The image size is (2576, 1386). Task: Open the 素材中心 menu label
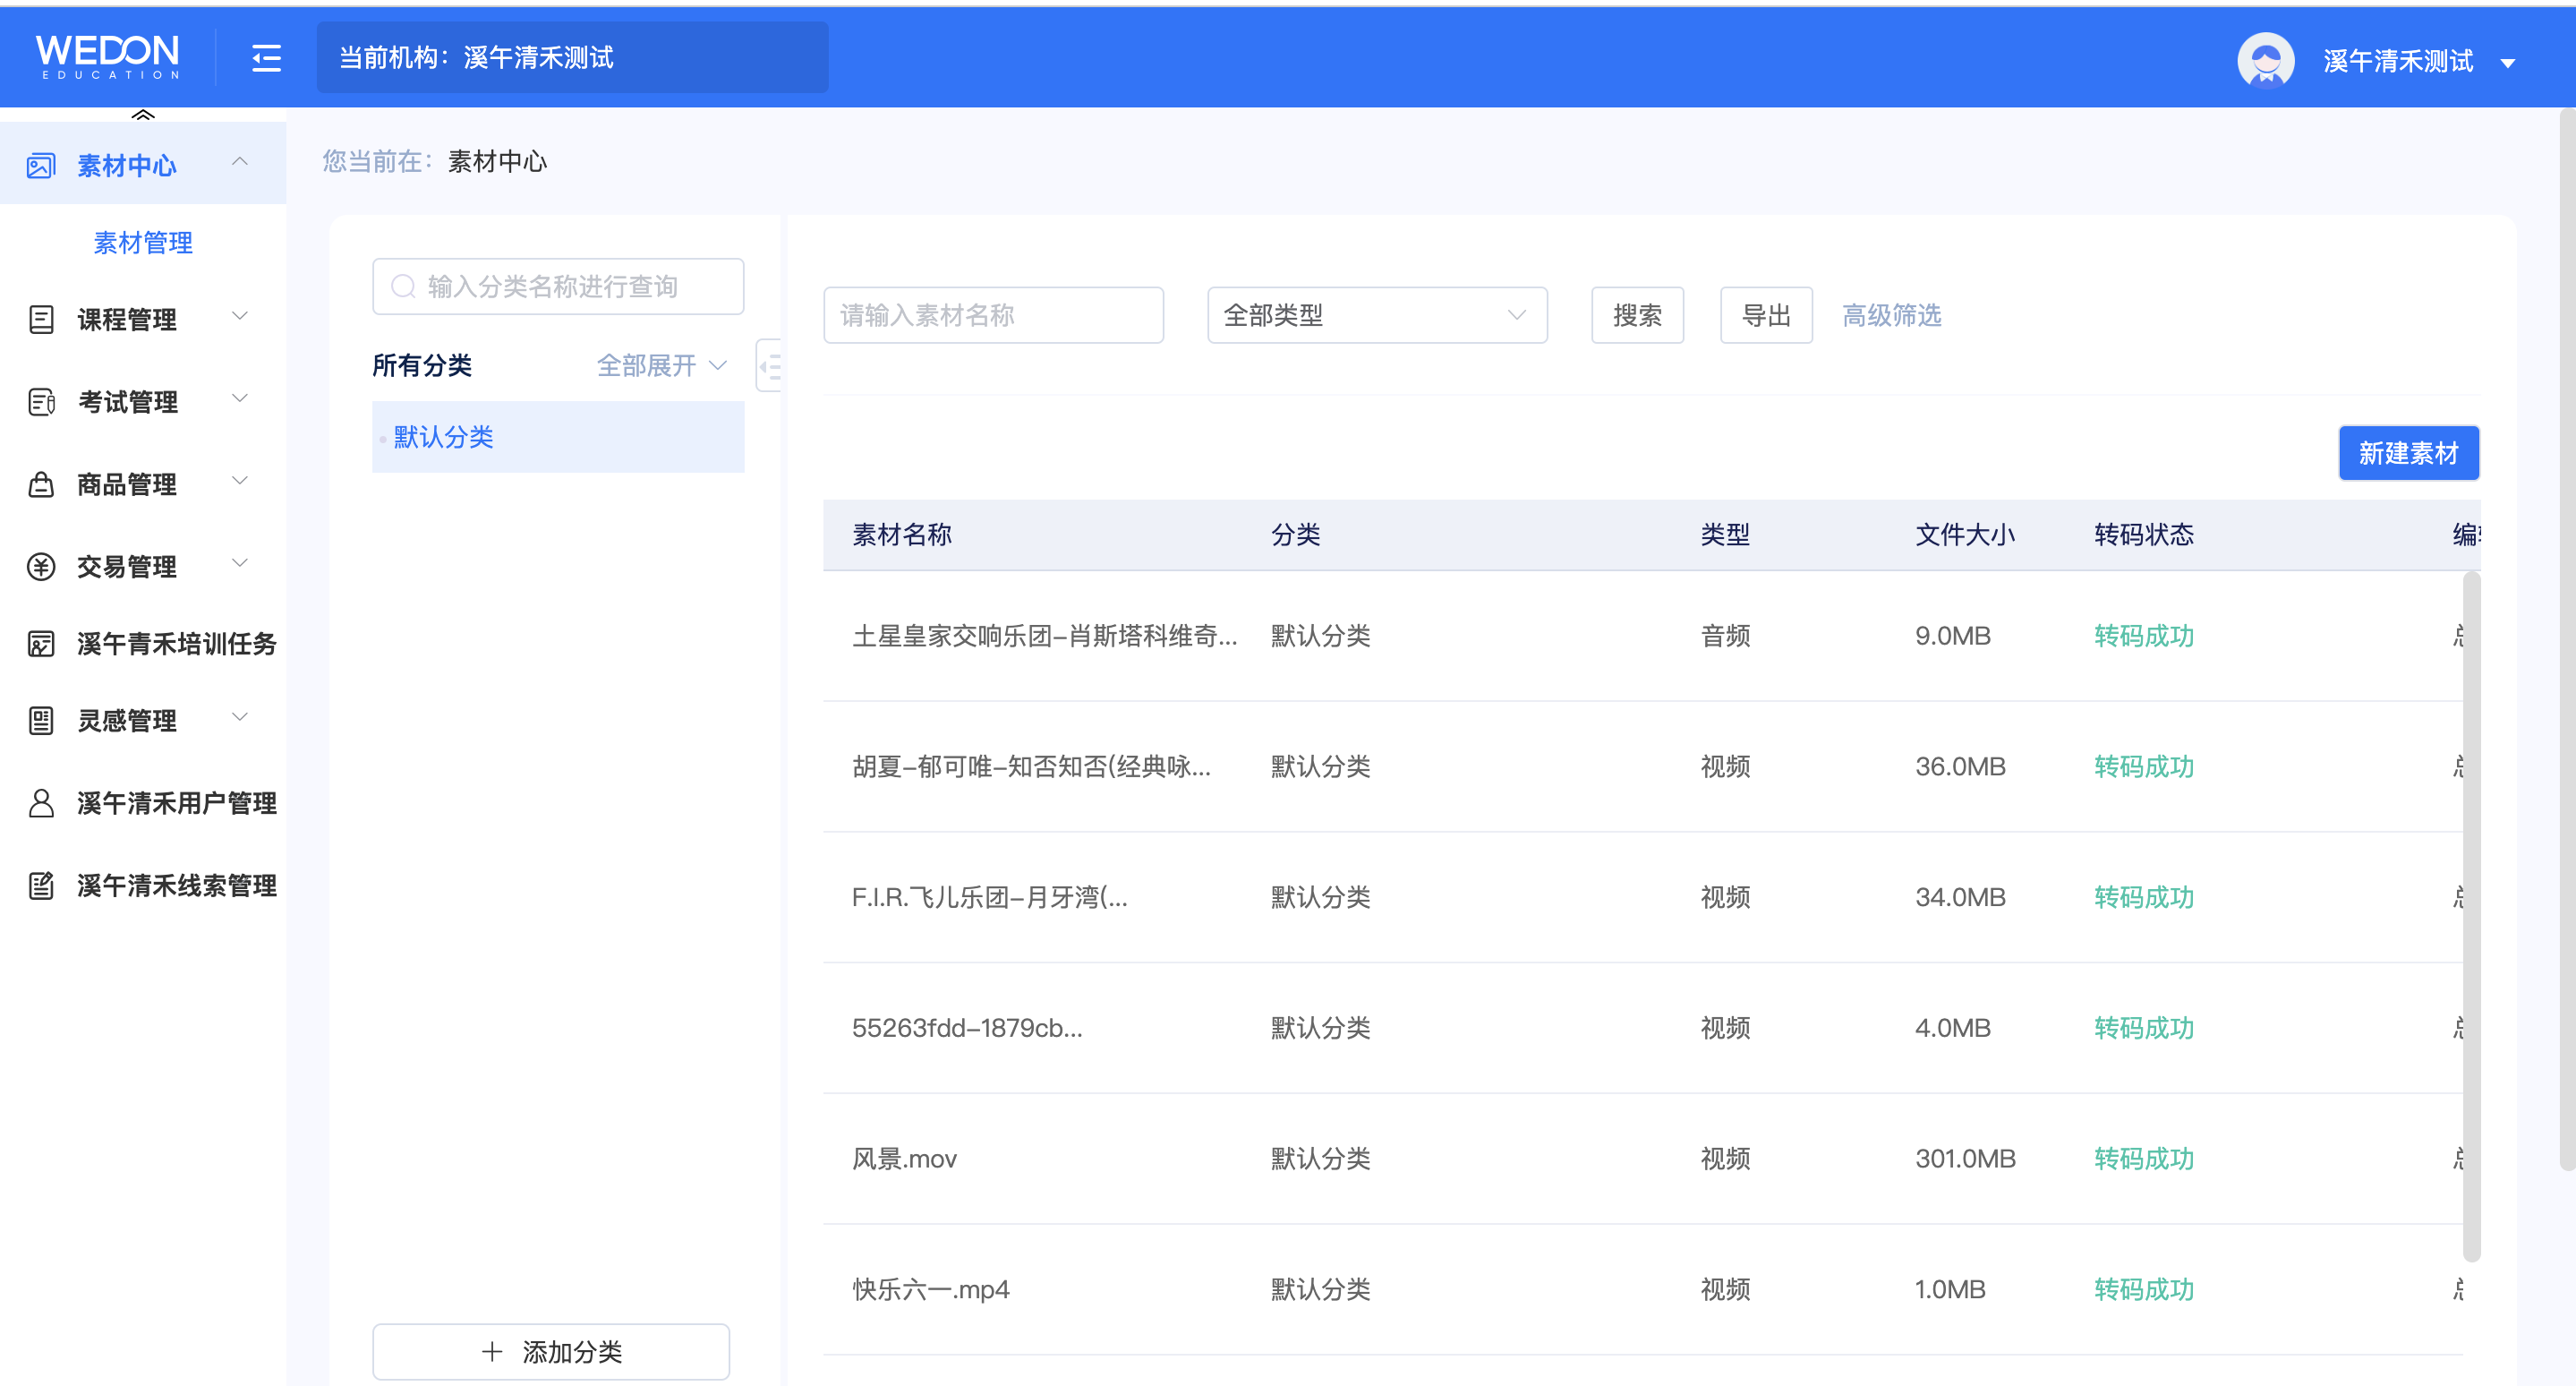[126, 165]
